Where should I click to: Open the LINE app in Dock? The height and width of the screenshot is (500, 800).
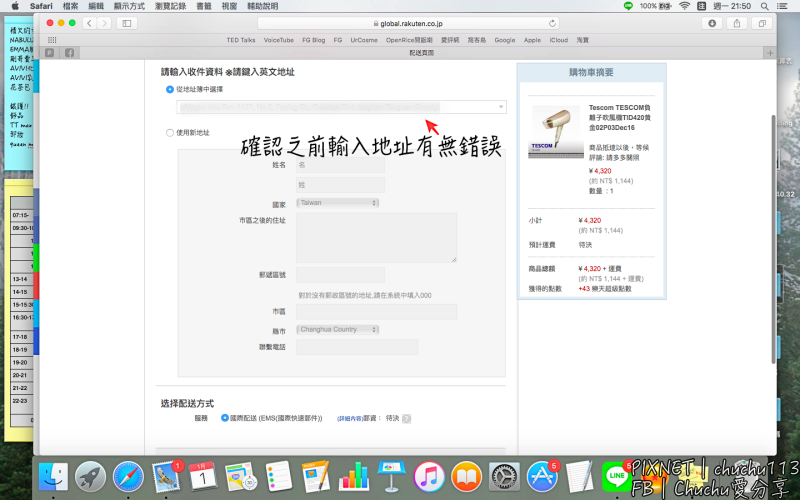tap(617, 476)
